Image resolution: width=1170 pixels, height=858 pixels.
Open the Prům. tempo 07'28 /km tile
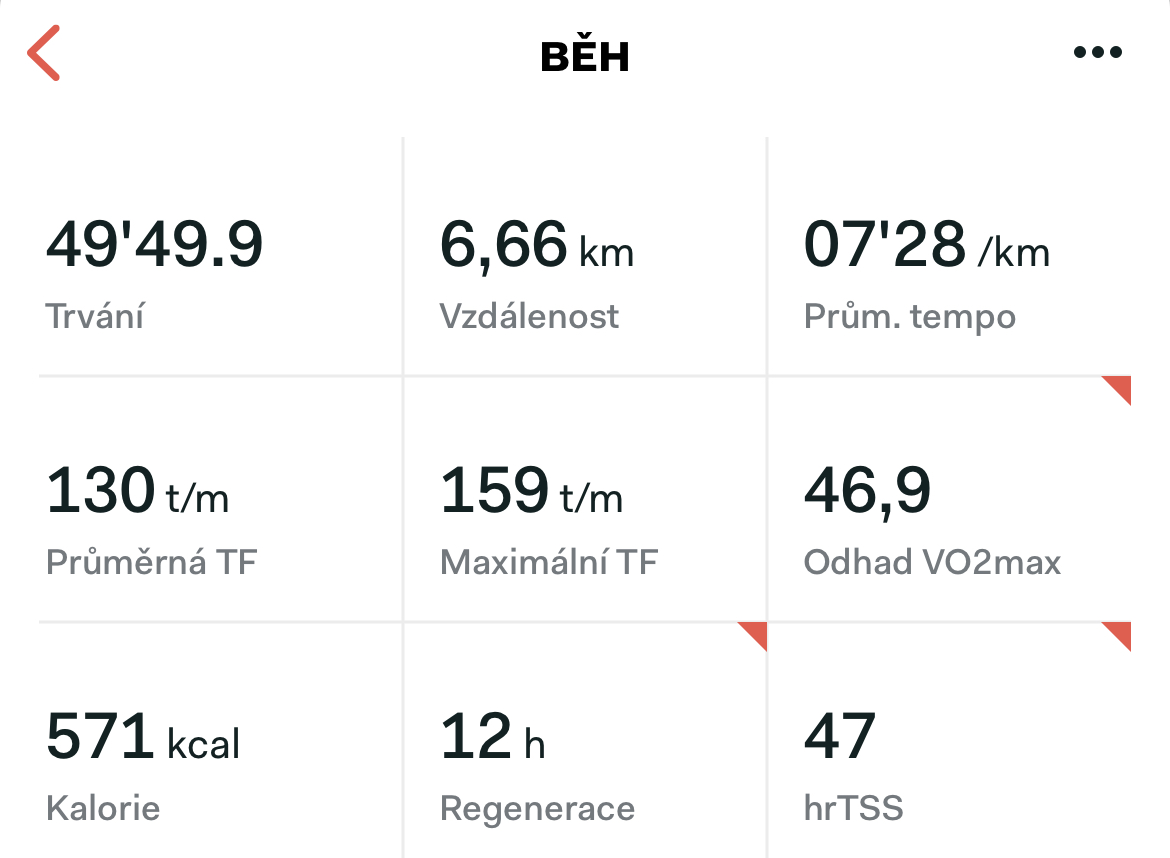[x=949, y=257]
